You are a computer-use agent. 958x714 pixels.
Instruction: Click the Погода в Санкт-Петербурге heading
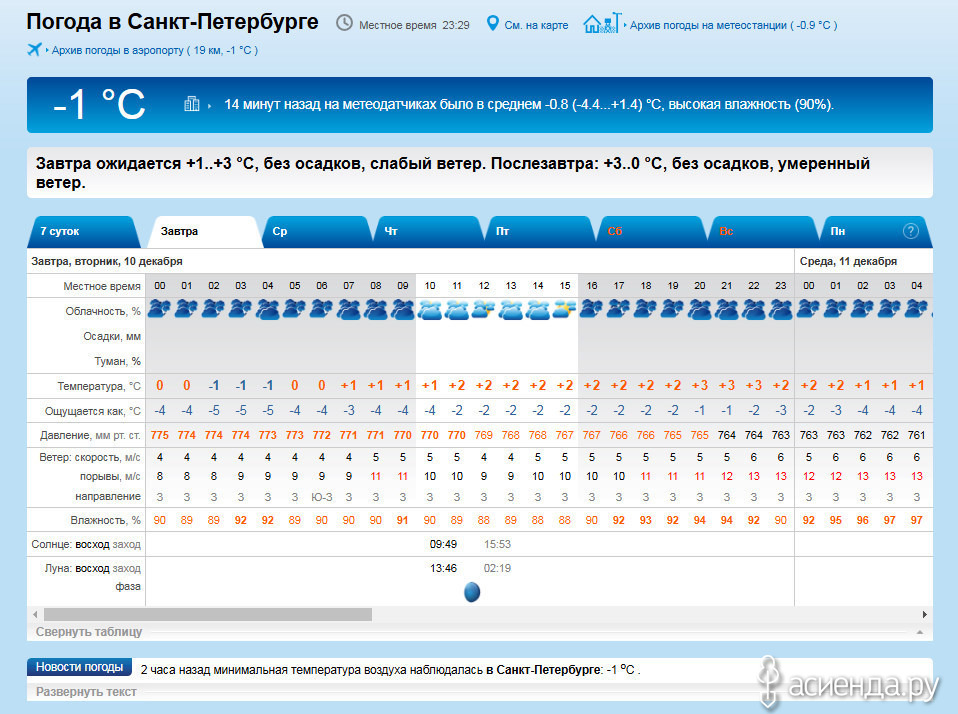172,22
